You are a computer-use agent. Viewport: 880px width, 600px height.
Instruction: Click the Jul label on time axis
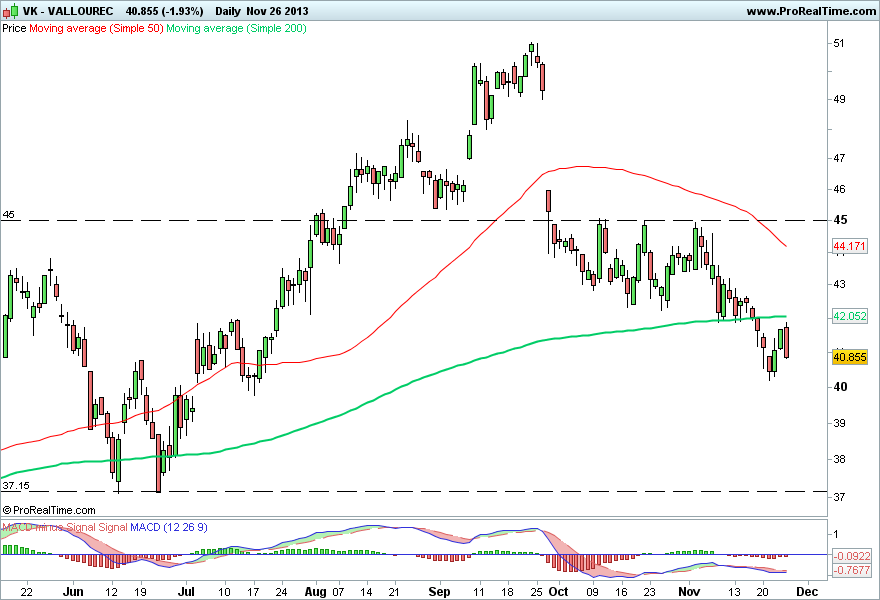click(x=186, y=592)
